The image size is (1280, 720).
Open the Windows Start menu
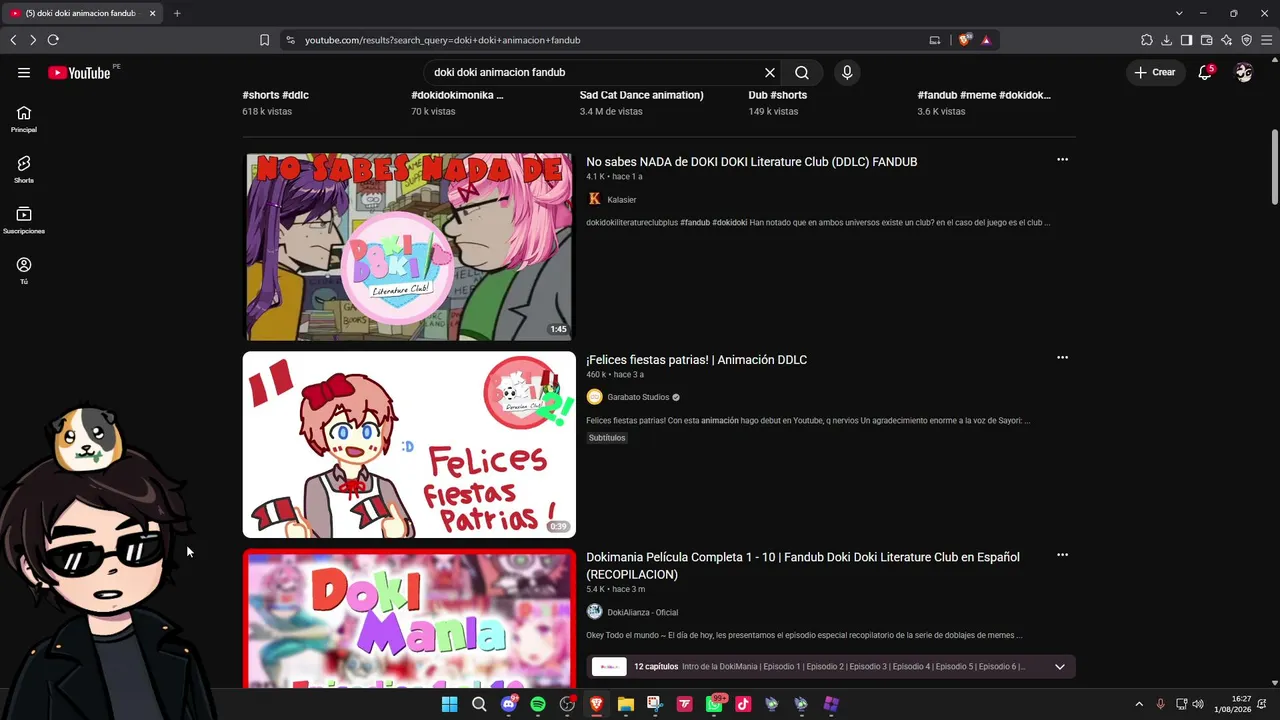coord(450,704)
